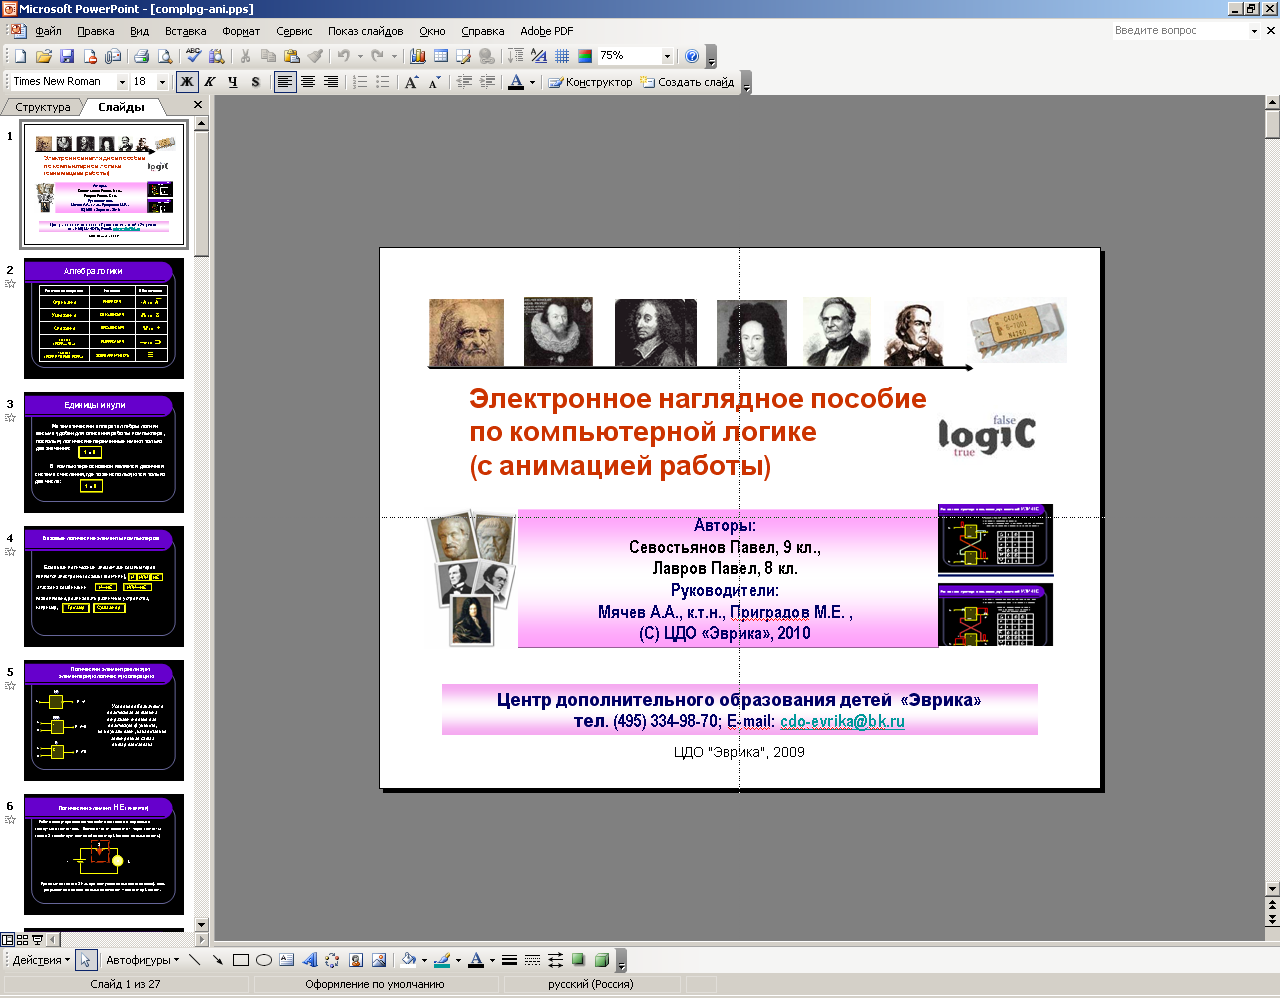This screenshot has height=998, width=1280.
Task: Open the Вставка menu
Action: [x=186, y=31]
